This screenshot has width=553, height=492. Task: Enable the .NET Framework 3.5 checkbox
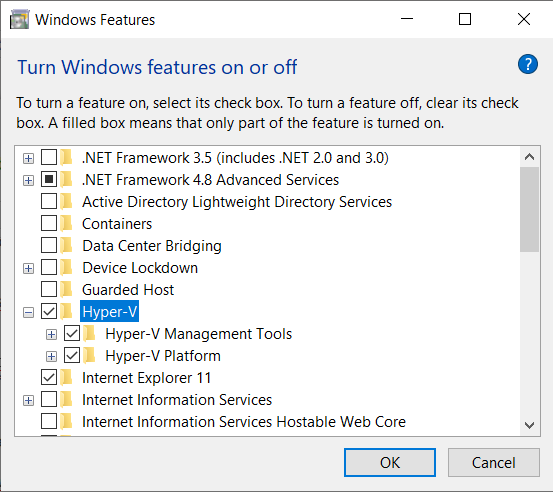pyautogui.click(x=49, y=157)
